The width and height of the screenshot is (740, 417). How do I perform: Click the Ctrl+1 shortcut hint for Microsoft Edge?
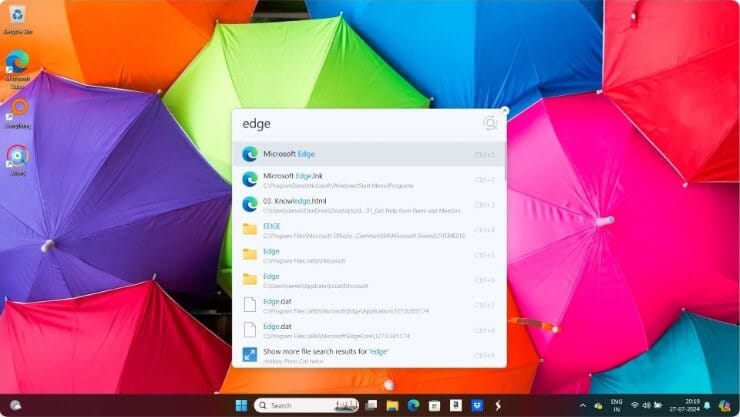(484, 155)
